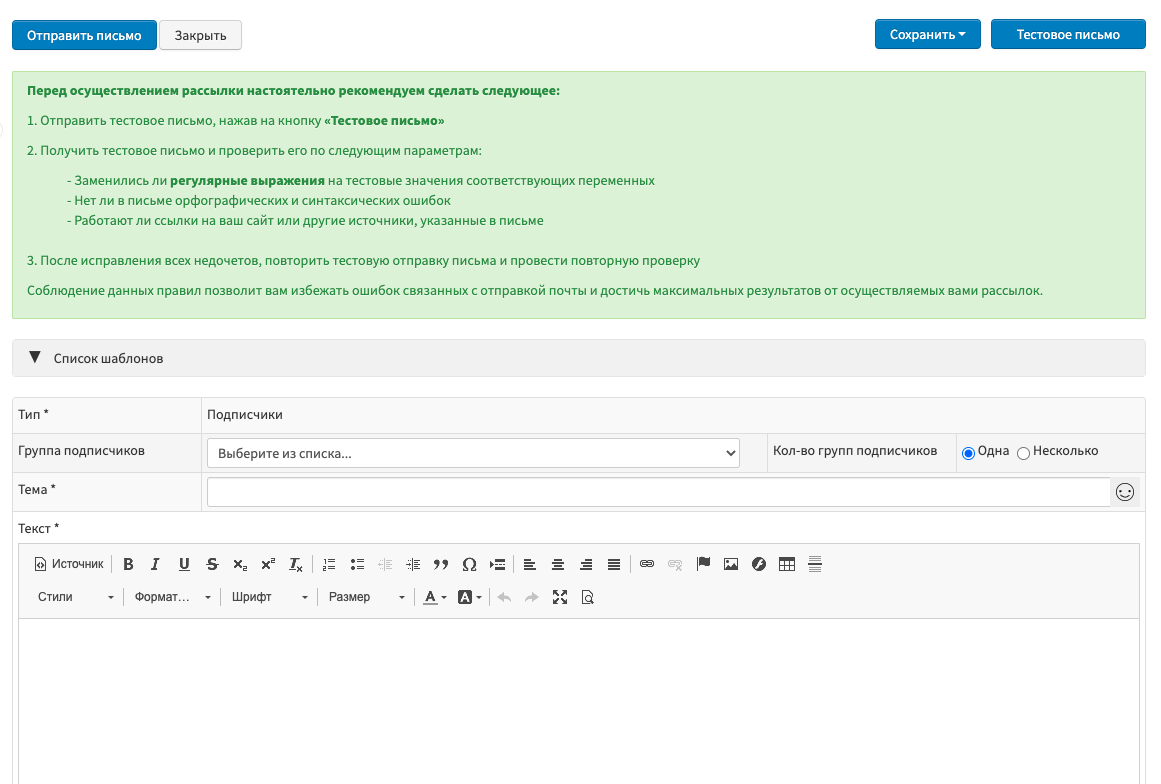Image resolution: width=1161 pixels, height=784 pixels.
Task: Insert a table in the editor
Action: coord(787,564)
